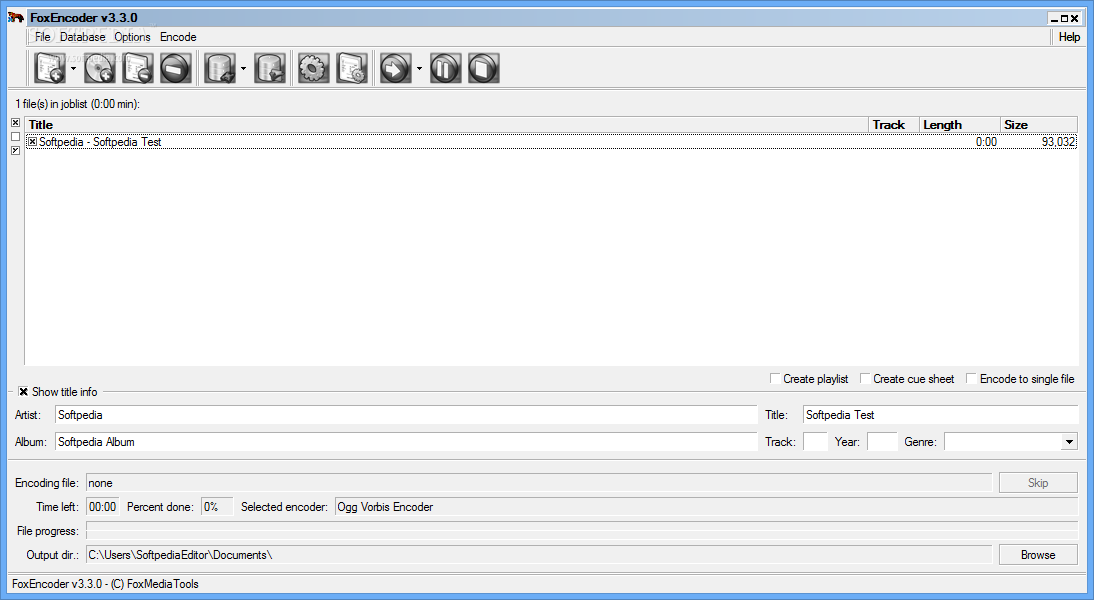Expand the add files dropdown arrow

click(73, 68)
